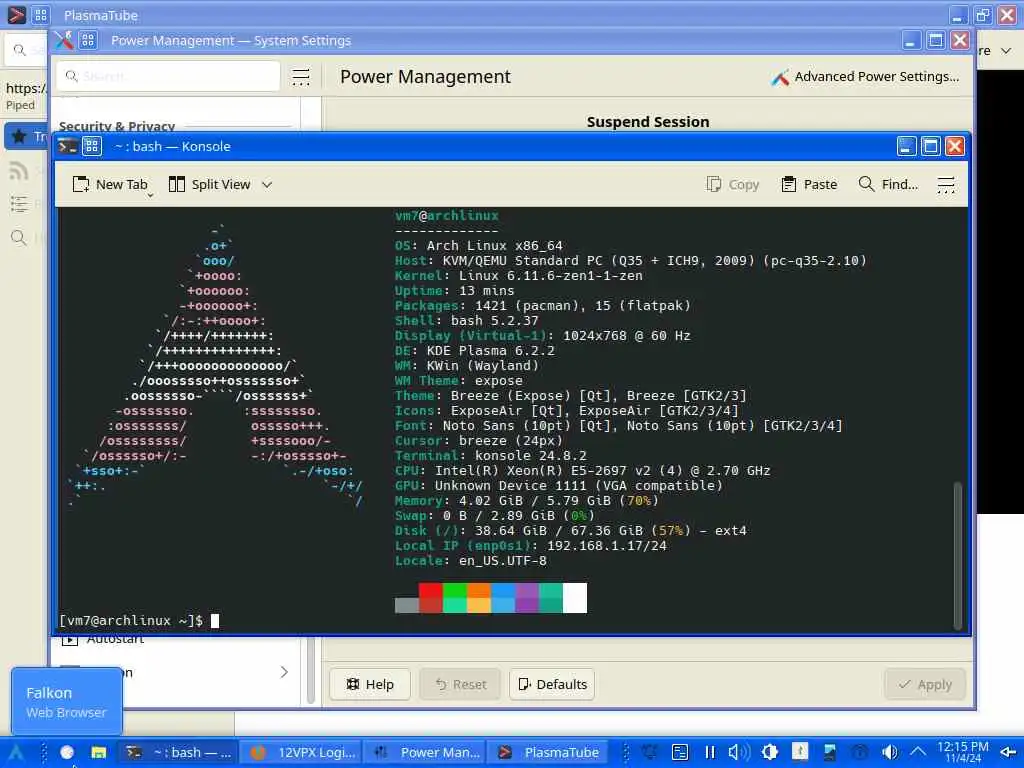Image resolution: width=1024 pixels, height=768 pixels.
Task: Open the subscriptions feed icon in PlasmaTube
Action: (19, 171)
